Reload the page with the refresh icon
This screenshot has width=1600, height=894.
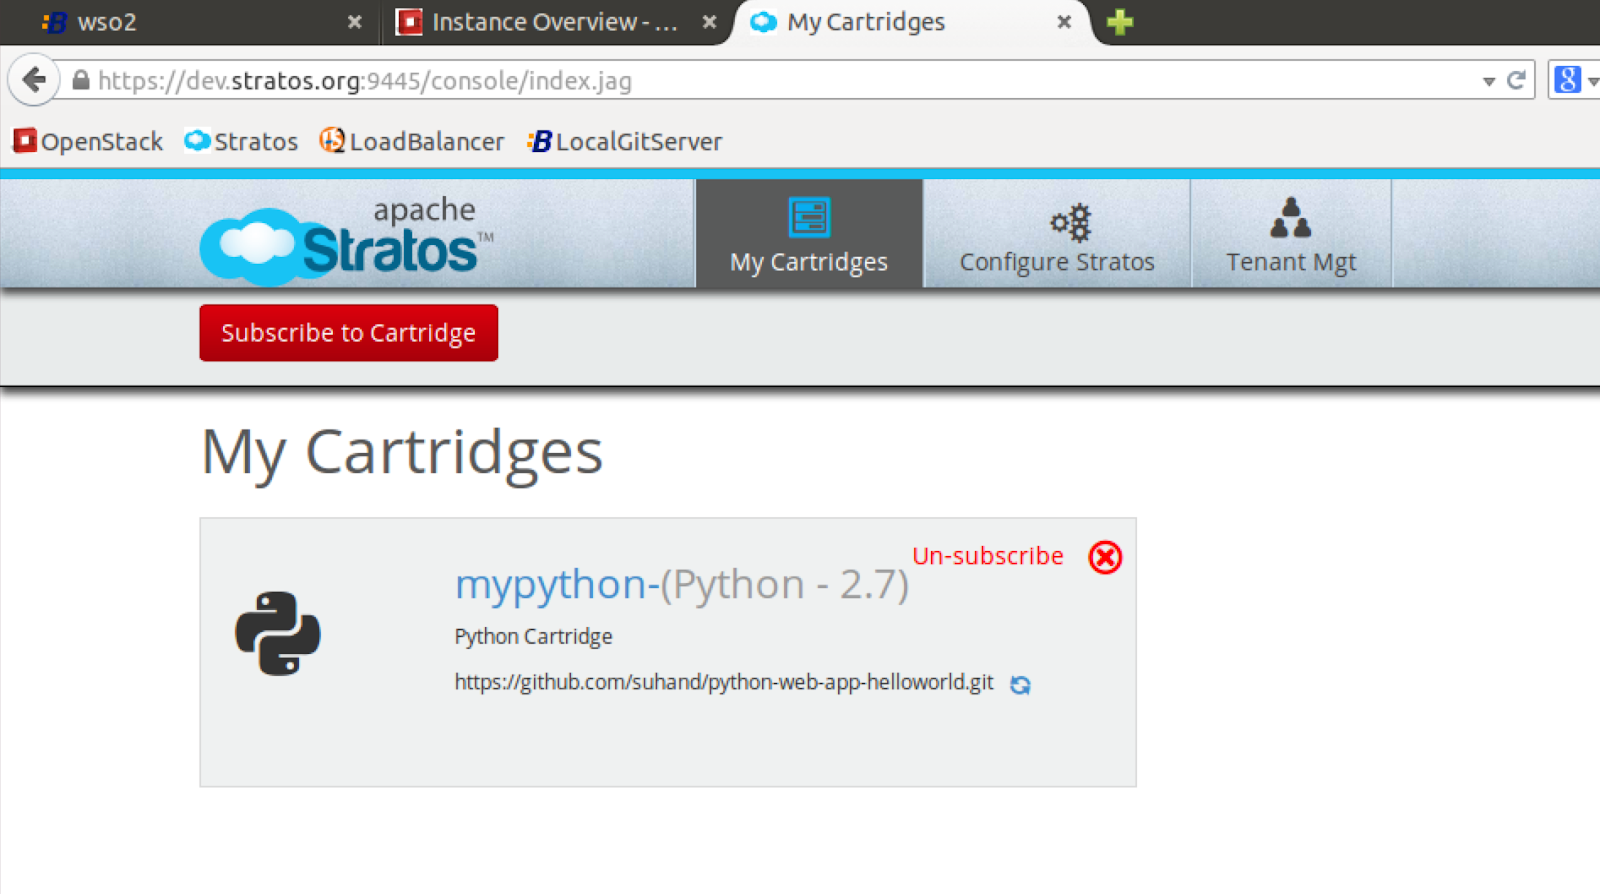point(1516,81)
